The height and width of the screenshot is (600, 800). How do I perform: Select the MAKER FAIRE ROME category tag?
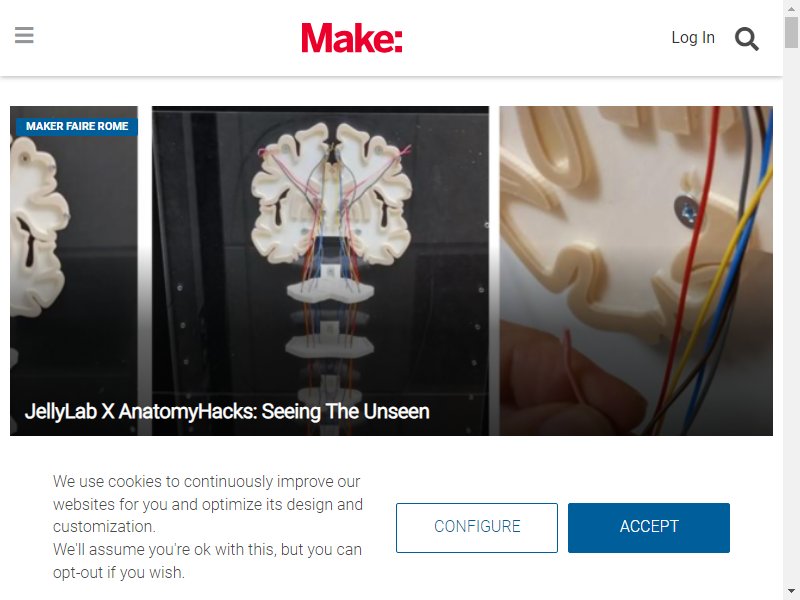tap(77, 126)
